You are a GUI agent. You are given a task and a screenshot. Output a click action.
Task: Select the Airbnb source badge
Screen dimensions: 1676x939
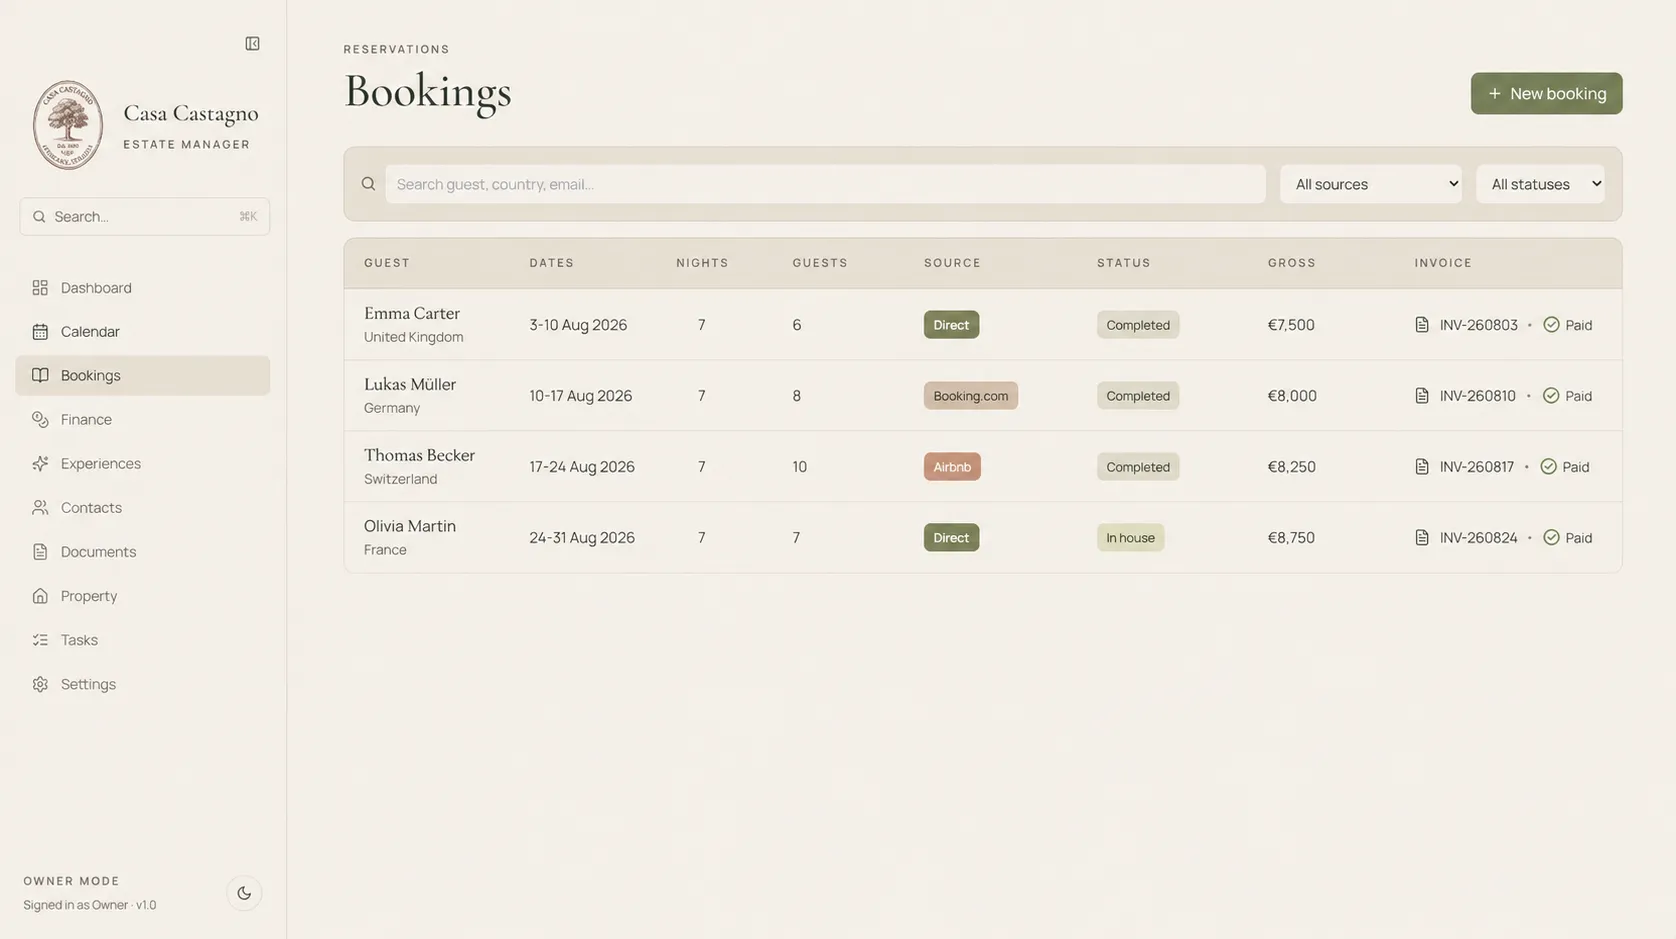952,467
